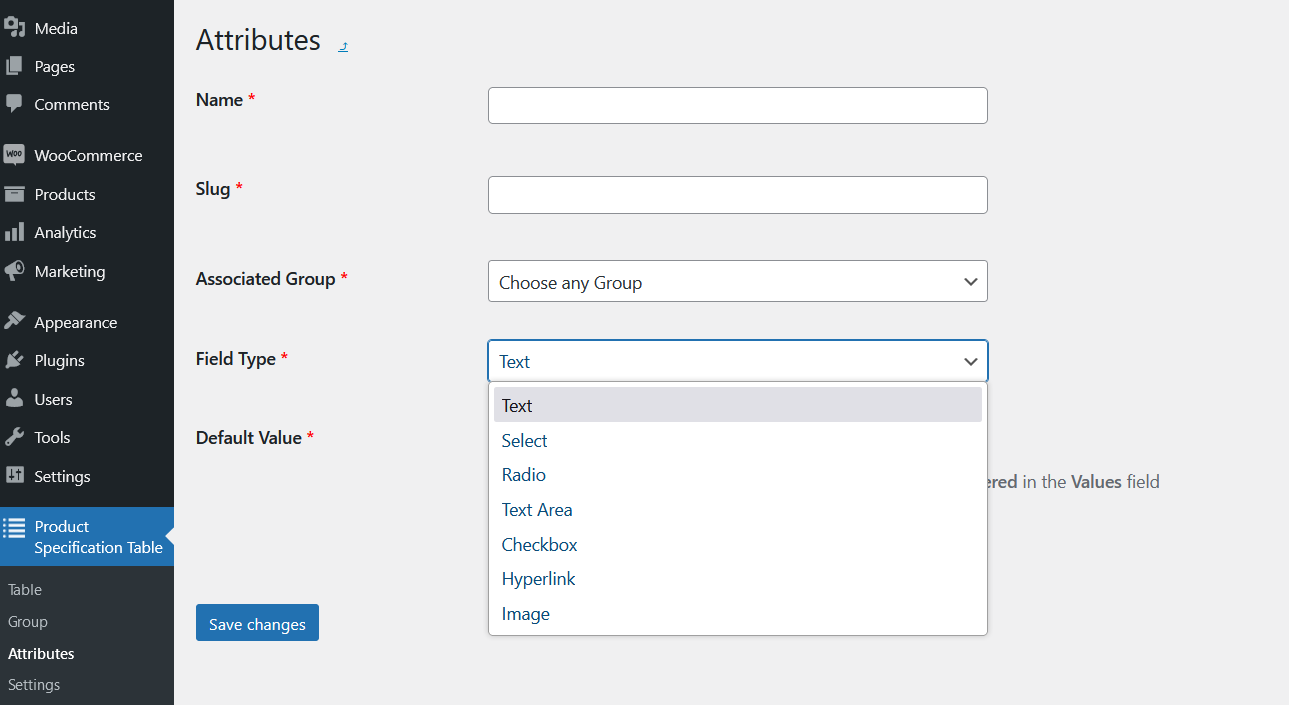Image resolution: width=1289 pixels, height=705 pixels.
Task: View Comments via the speech bubble icon
Action: [x=70, y=104]
